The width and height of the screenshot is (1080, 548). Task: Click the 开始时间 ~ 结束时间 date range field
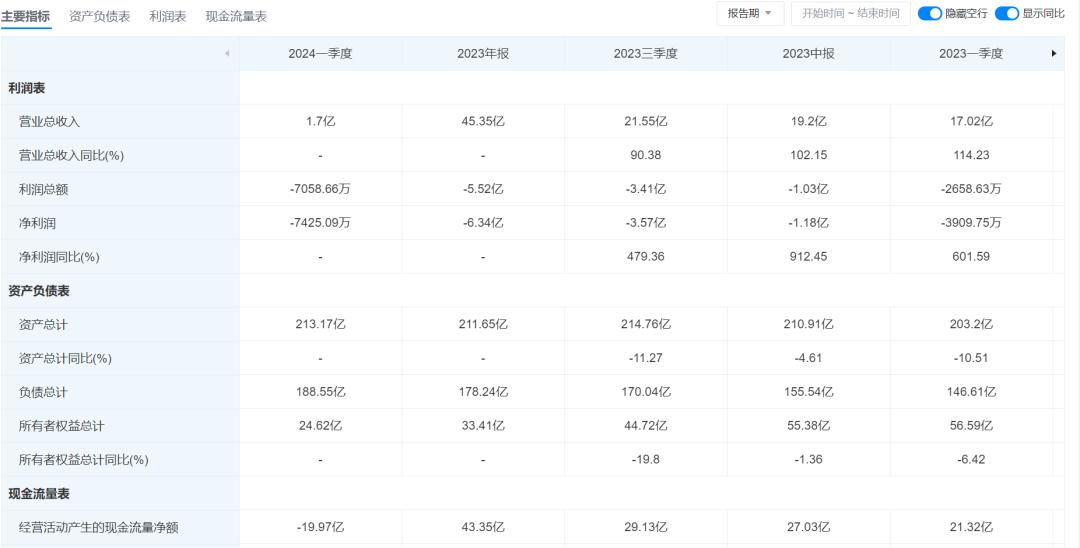(x=850, y=14)
